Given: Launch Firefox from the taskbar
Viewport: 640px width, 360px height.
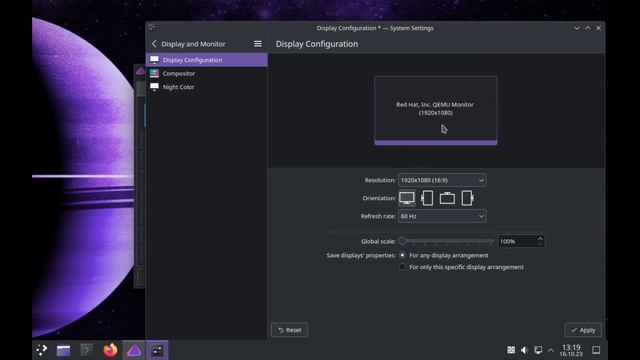Looking at the screenshot, I should (x=110, y=350).
